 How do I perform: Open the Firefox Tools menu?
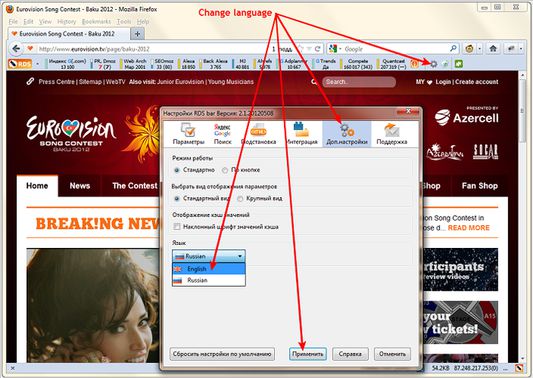pos(124,22)
